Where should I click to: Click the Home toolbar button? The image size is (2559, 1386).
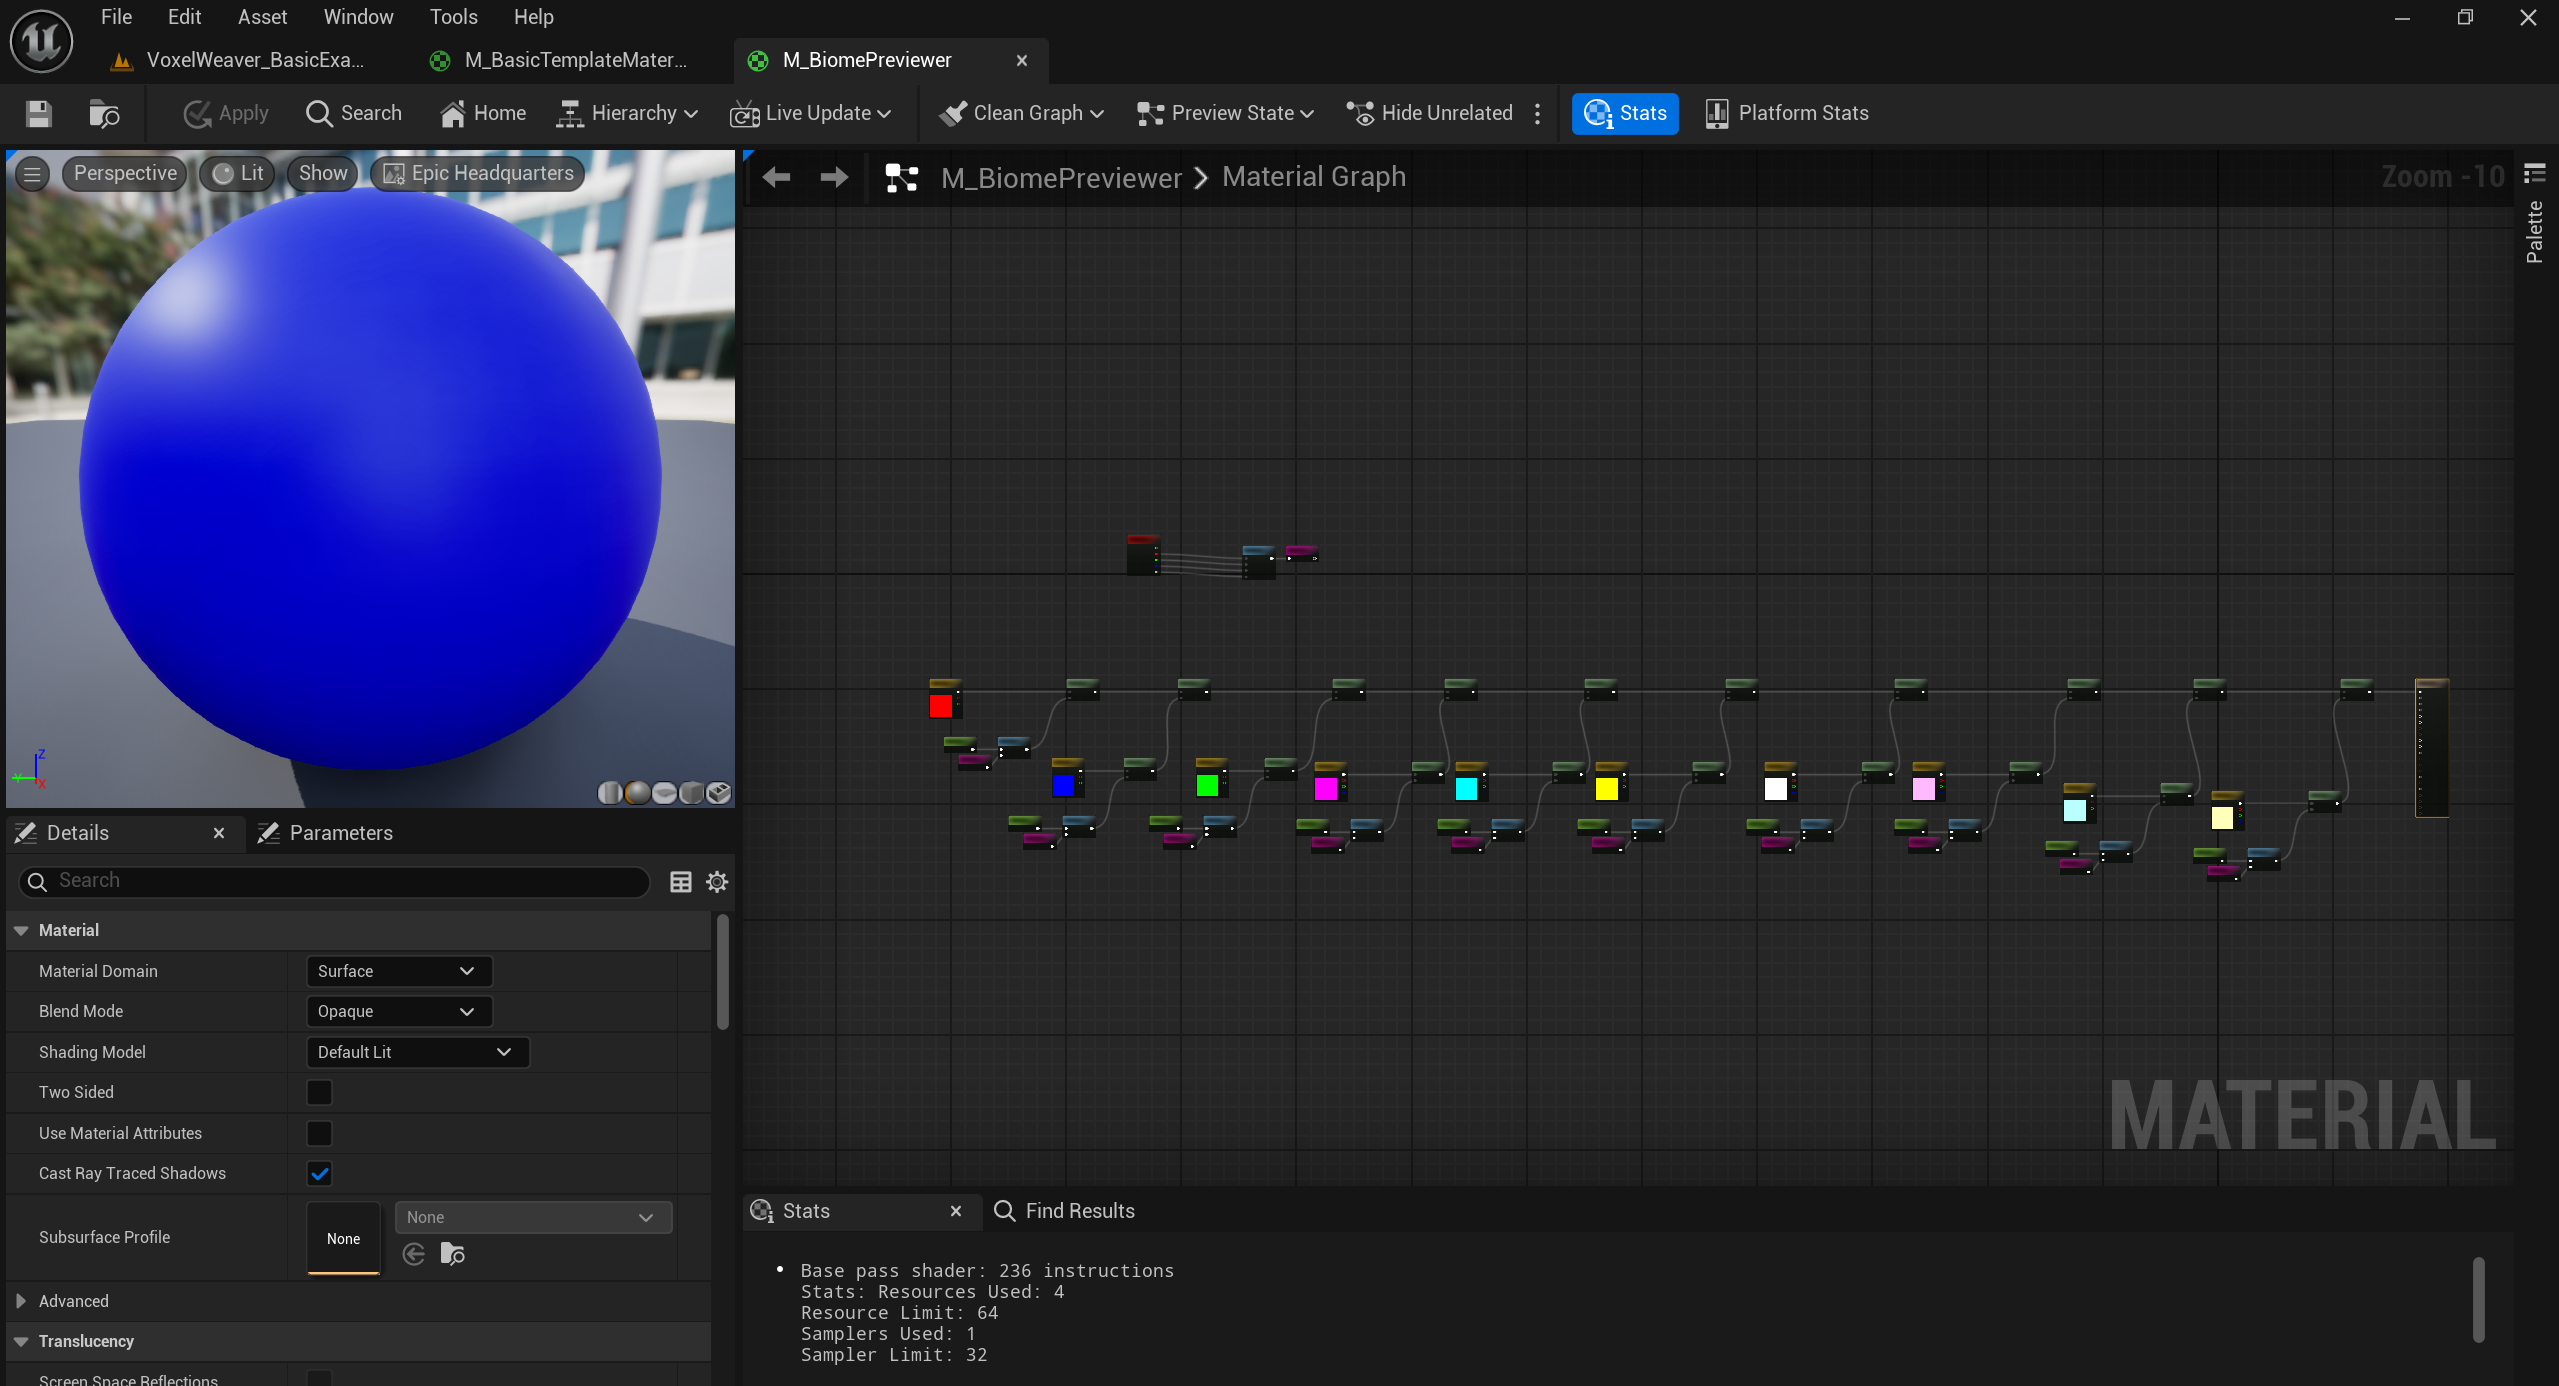point(483,113)
